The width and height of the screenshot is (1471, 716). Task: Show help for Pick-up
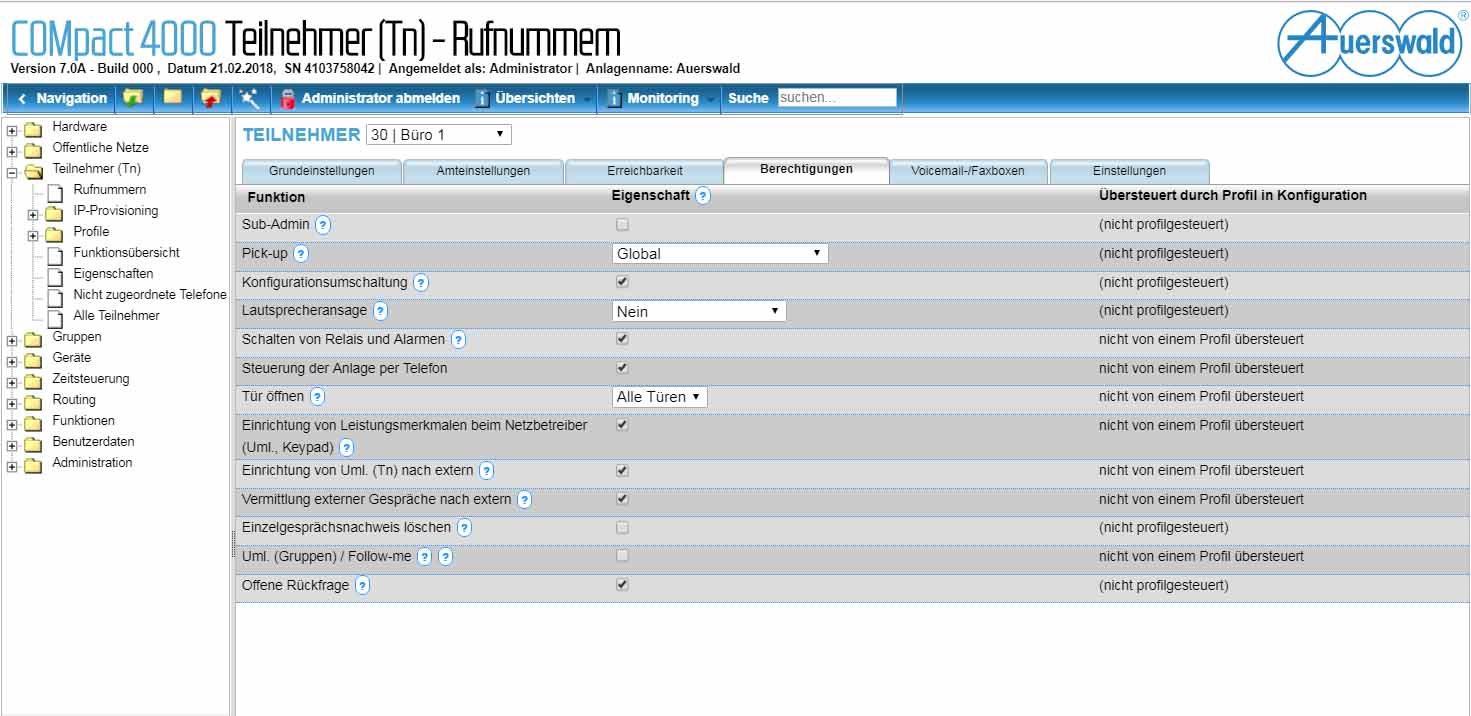tap(300, 254)
